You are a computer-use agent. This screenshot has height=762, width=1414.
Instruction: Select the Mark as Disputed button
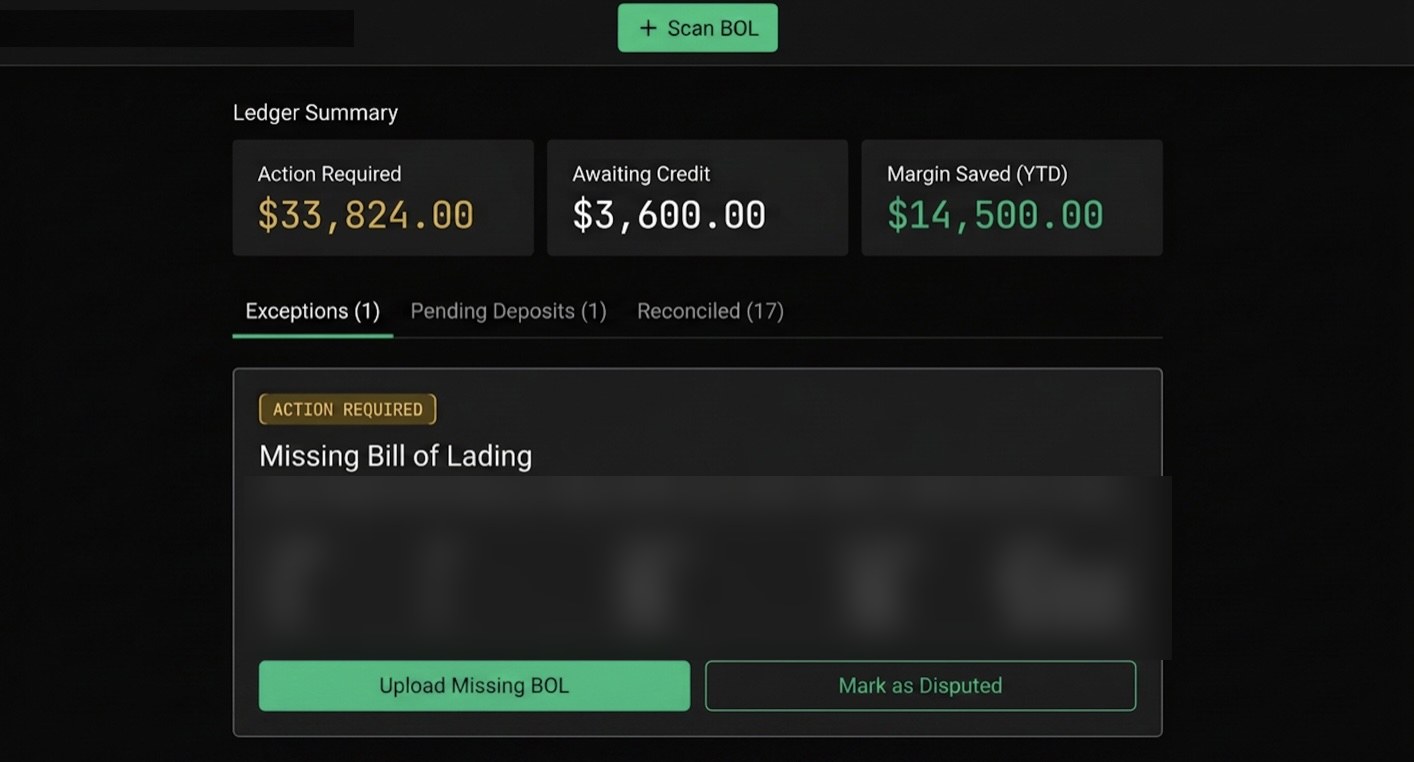pyautogui.click(x=920, y=686)
